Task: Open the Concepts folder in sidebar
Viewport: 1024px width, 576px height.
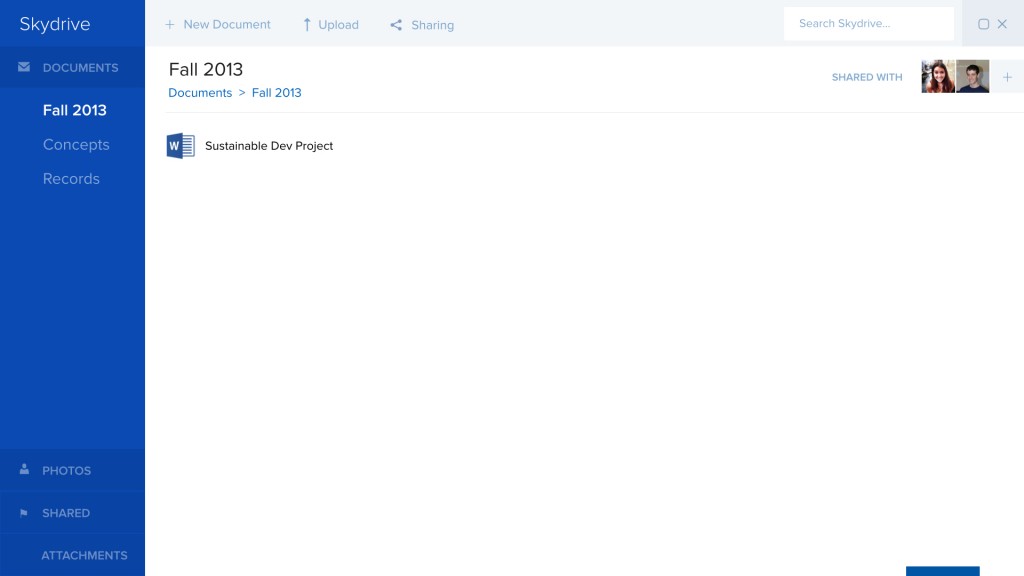Action: (x=76, y=144)
